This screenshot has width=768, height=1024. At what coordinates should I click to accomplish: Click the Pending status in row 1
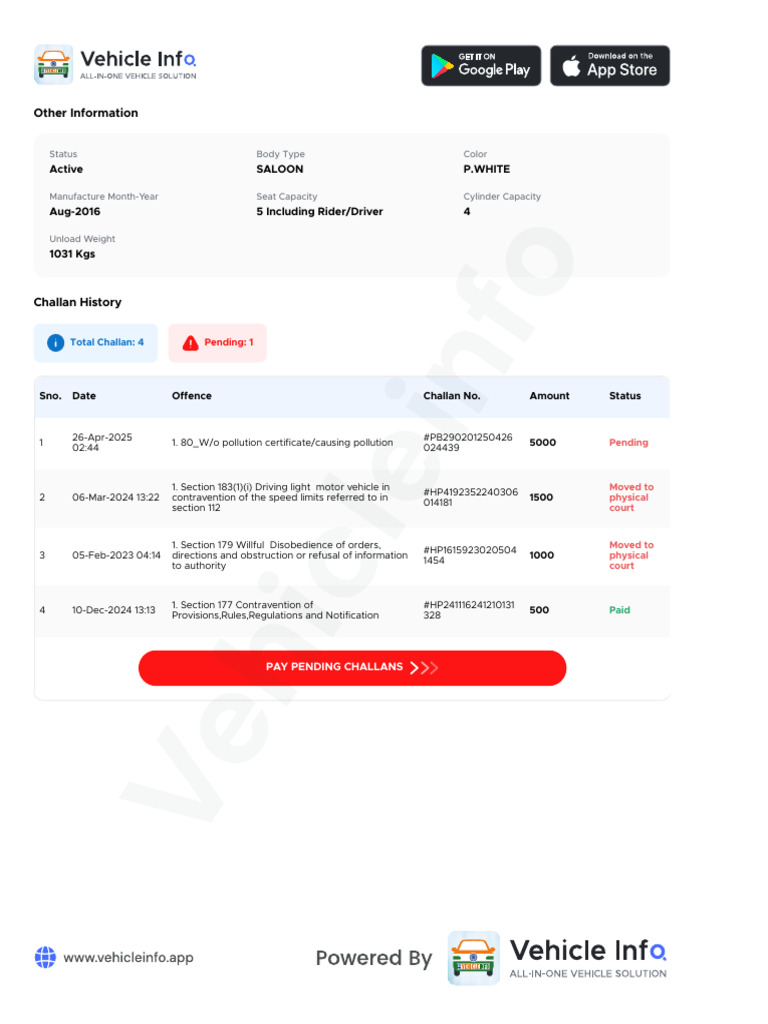point(628,442)
